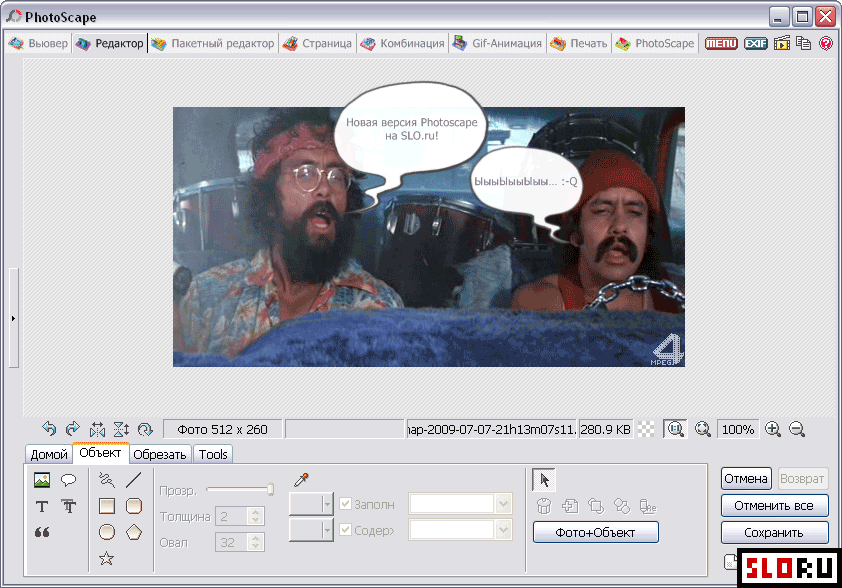Image resolution: width=842 pixels, height=588 pixels.
Task: Open the Обрезать tab
Action: [x=159, y=454]
